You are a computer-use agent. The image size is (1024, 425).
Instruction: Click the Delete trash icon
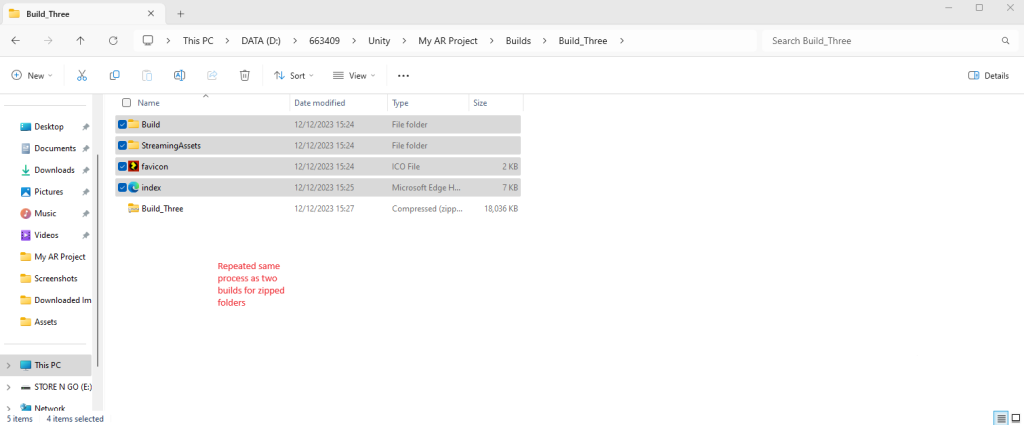coord(244,75)
